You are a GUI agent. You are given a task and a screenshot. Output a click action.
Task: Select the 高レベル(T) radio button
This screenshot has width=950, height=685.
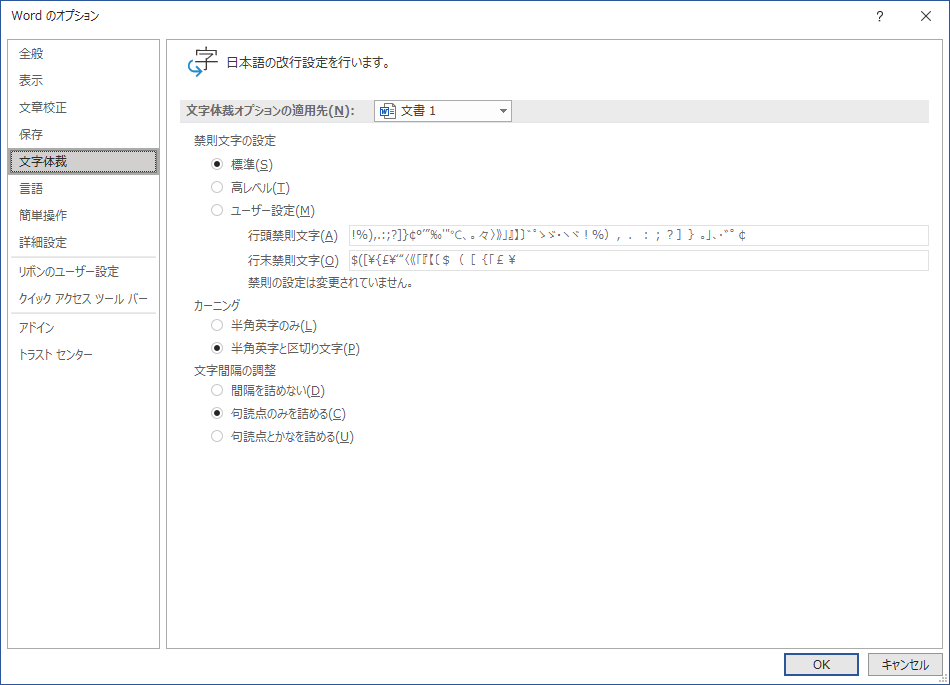(217, 187)
